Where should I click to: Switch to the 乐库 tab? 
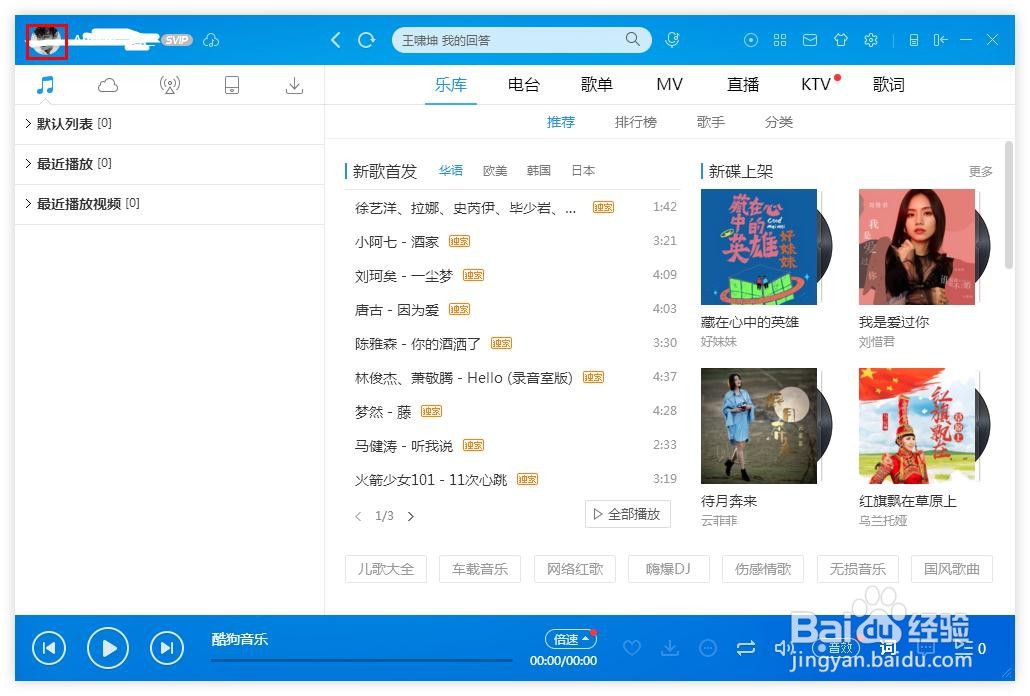(x=451, y=85)
